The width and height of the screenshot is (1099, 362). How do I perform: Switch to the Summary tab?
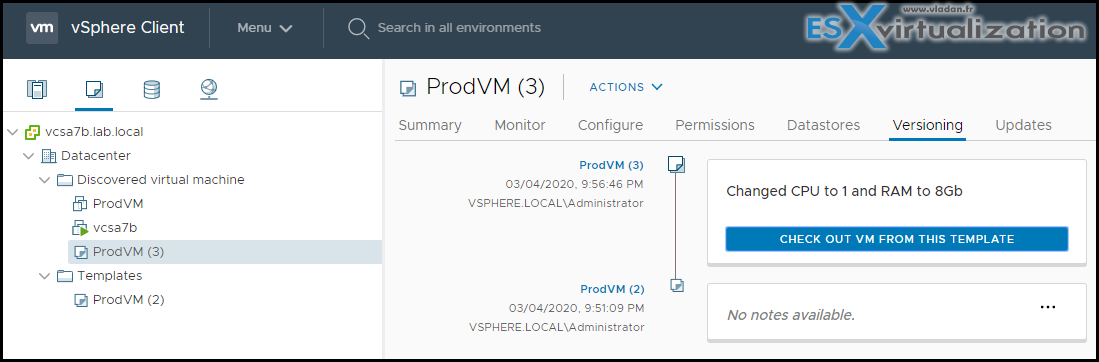click(430, 125)
